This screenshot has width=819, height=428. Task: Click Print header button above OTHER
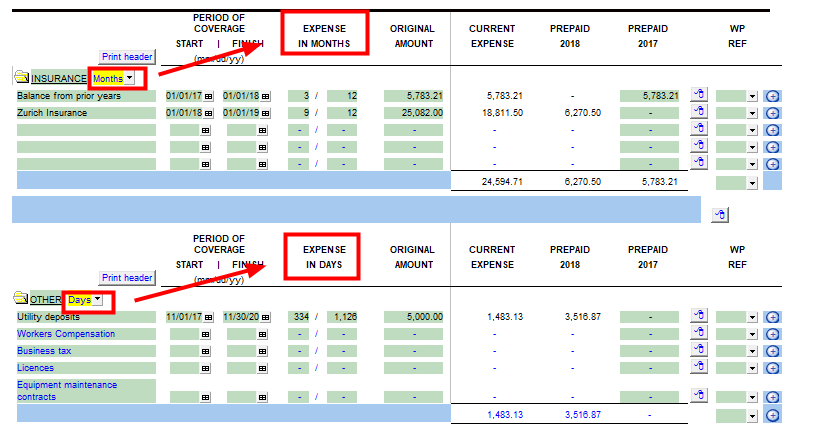point(127,278)
